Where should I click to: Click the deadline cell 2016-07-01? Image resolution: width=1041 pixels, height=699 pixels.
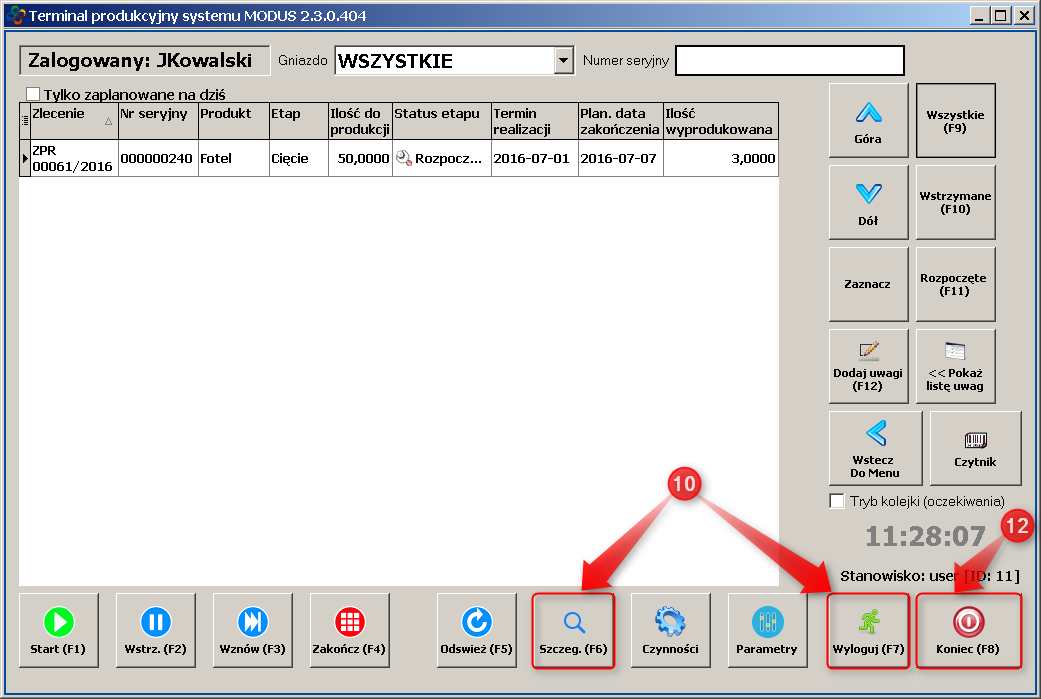coord(534,158)
